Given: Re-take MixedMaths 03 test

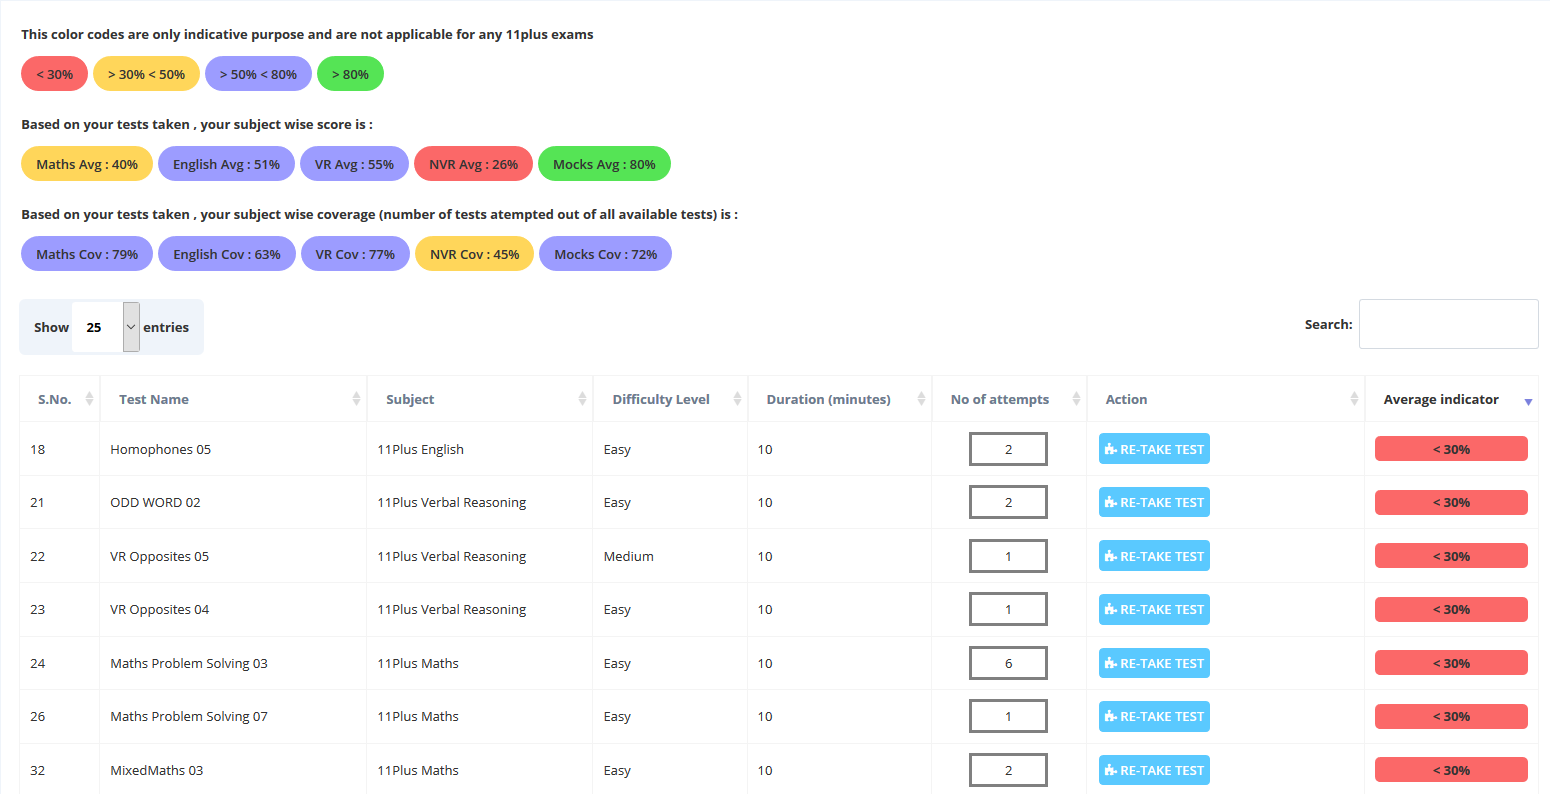Looking at the screenshot, I should click(x=1154, y=770).
